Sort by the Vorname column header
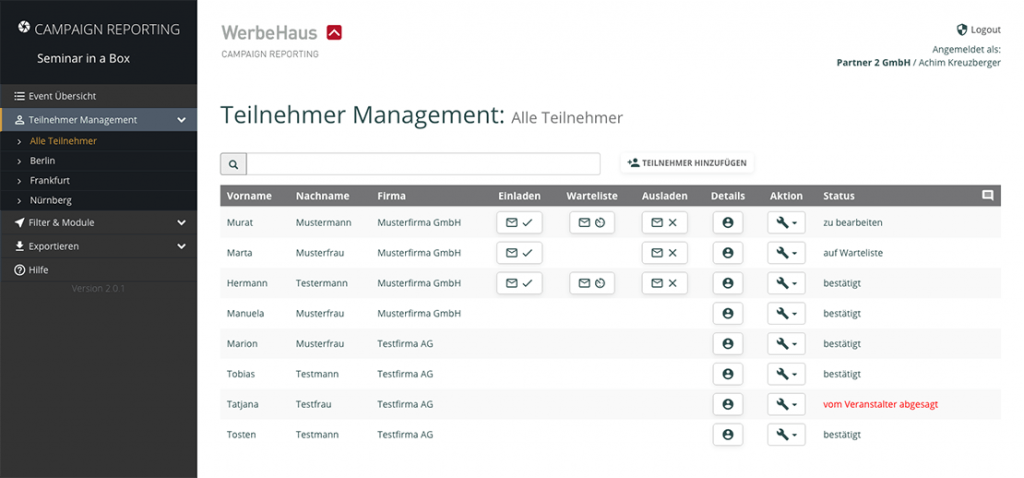This screenshot has width=1024, height=478. click(x=249, y=196)
